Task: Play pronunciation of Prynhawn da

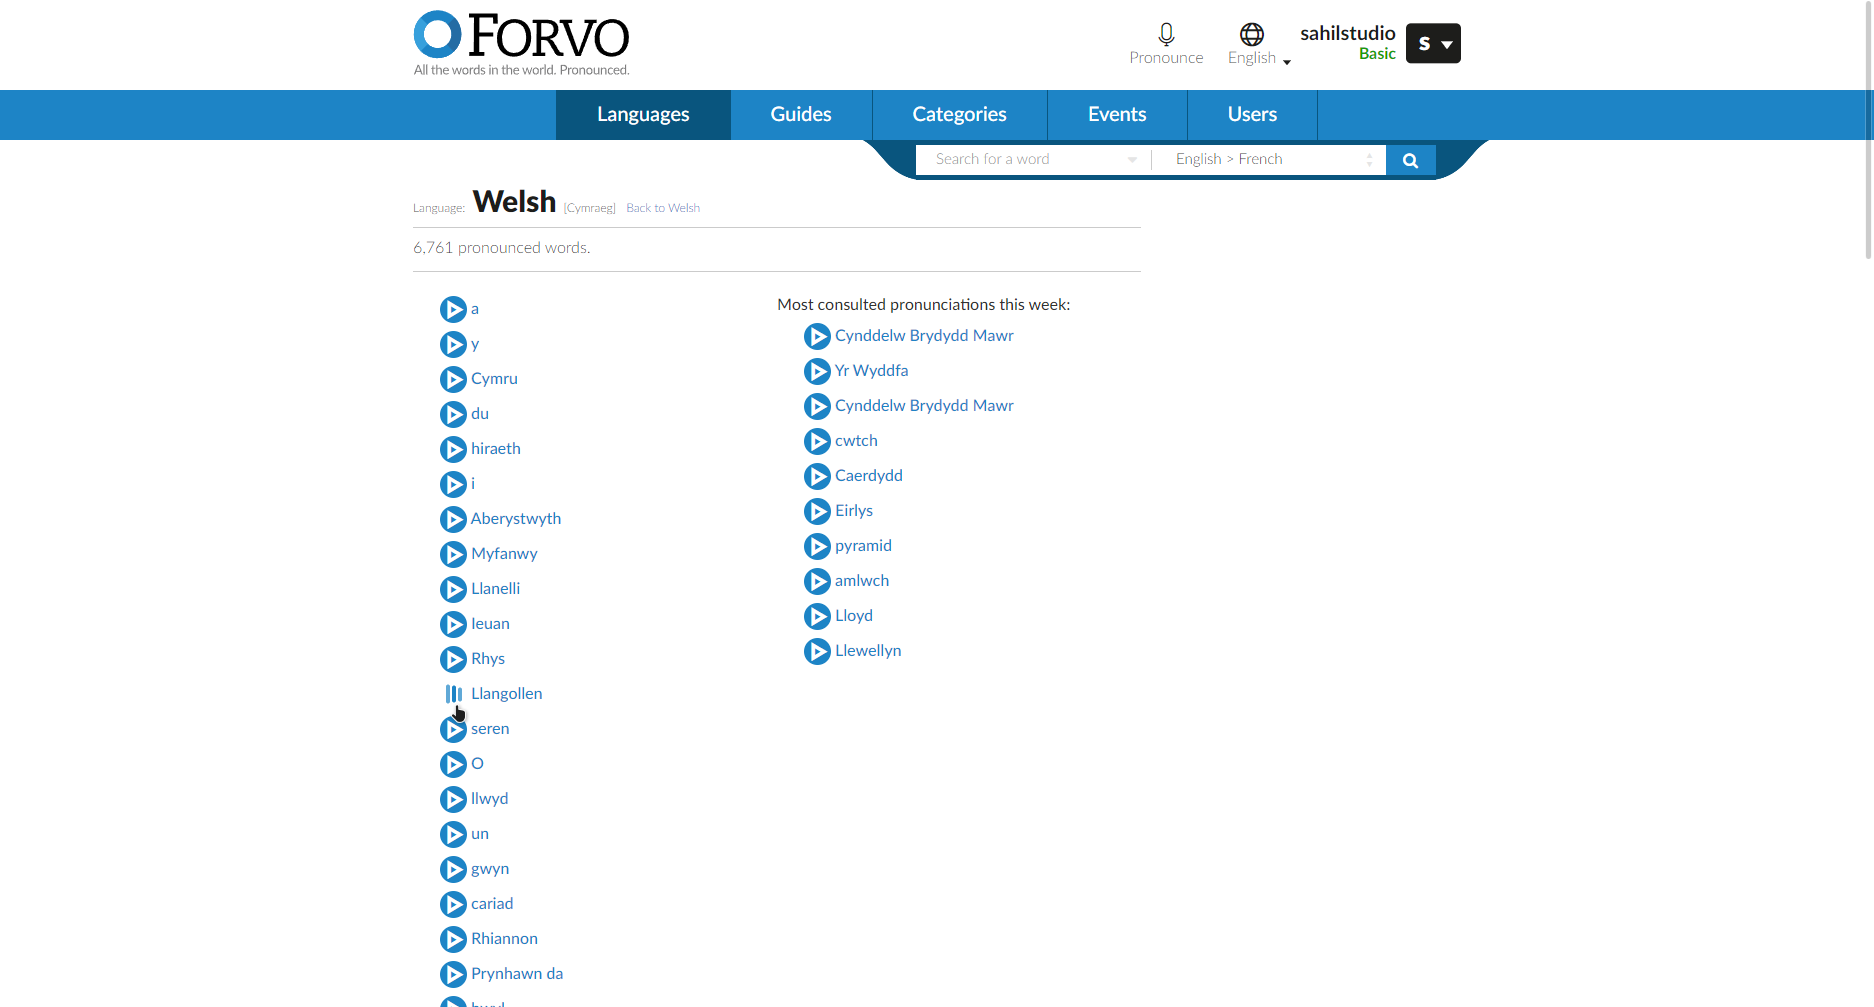Action: click(453, 974)
